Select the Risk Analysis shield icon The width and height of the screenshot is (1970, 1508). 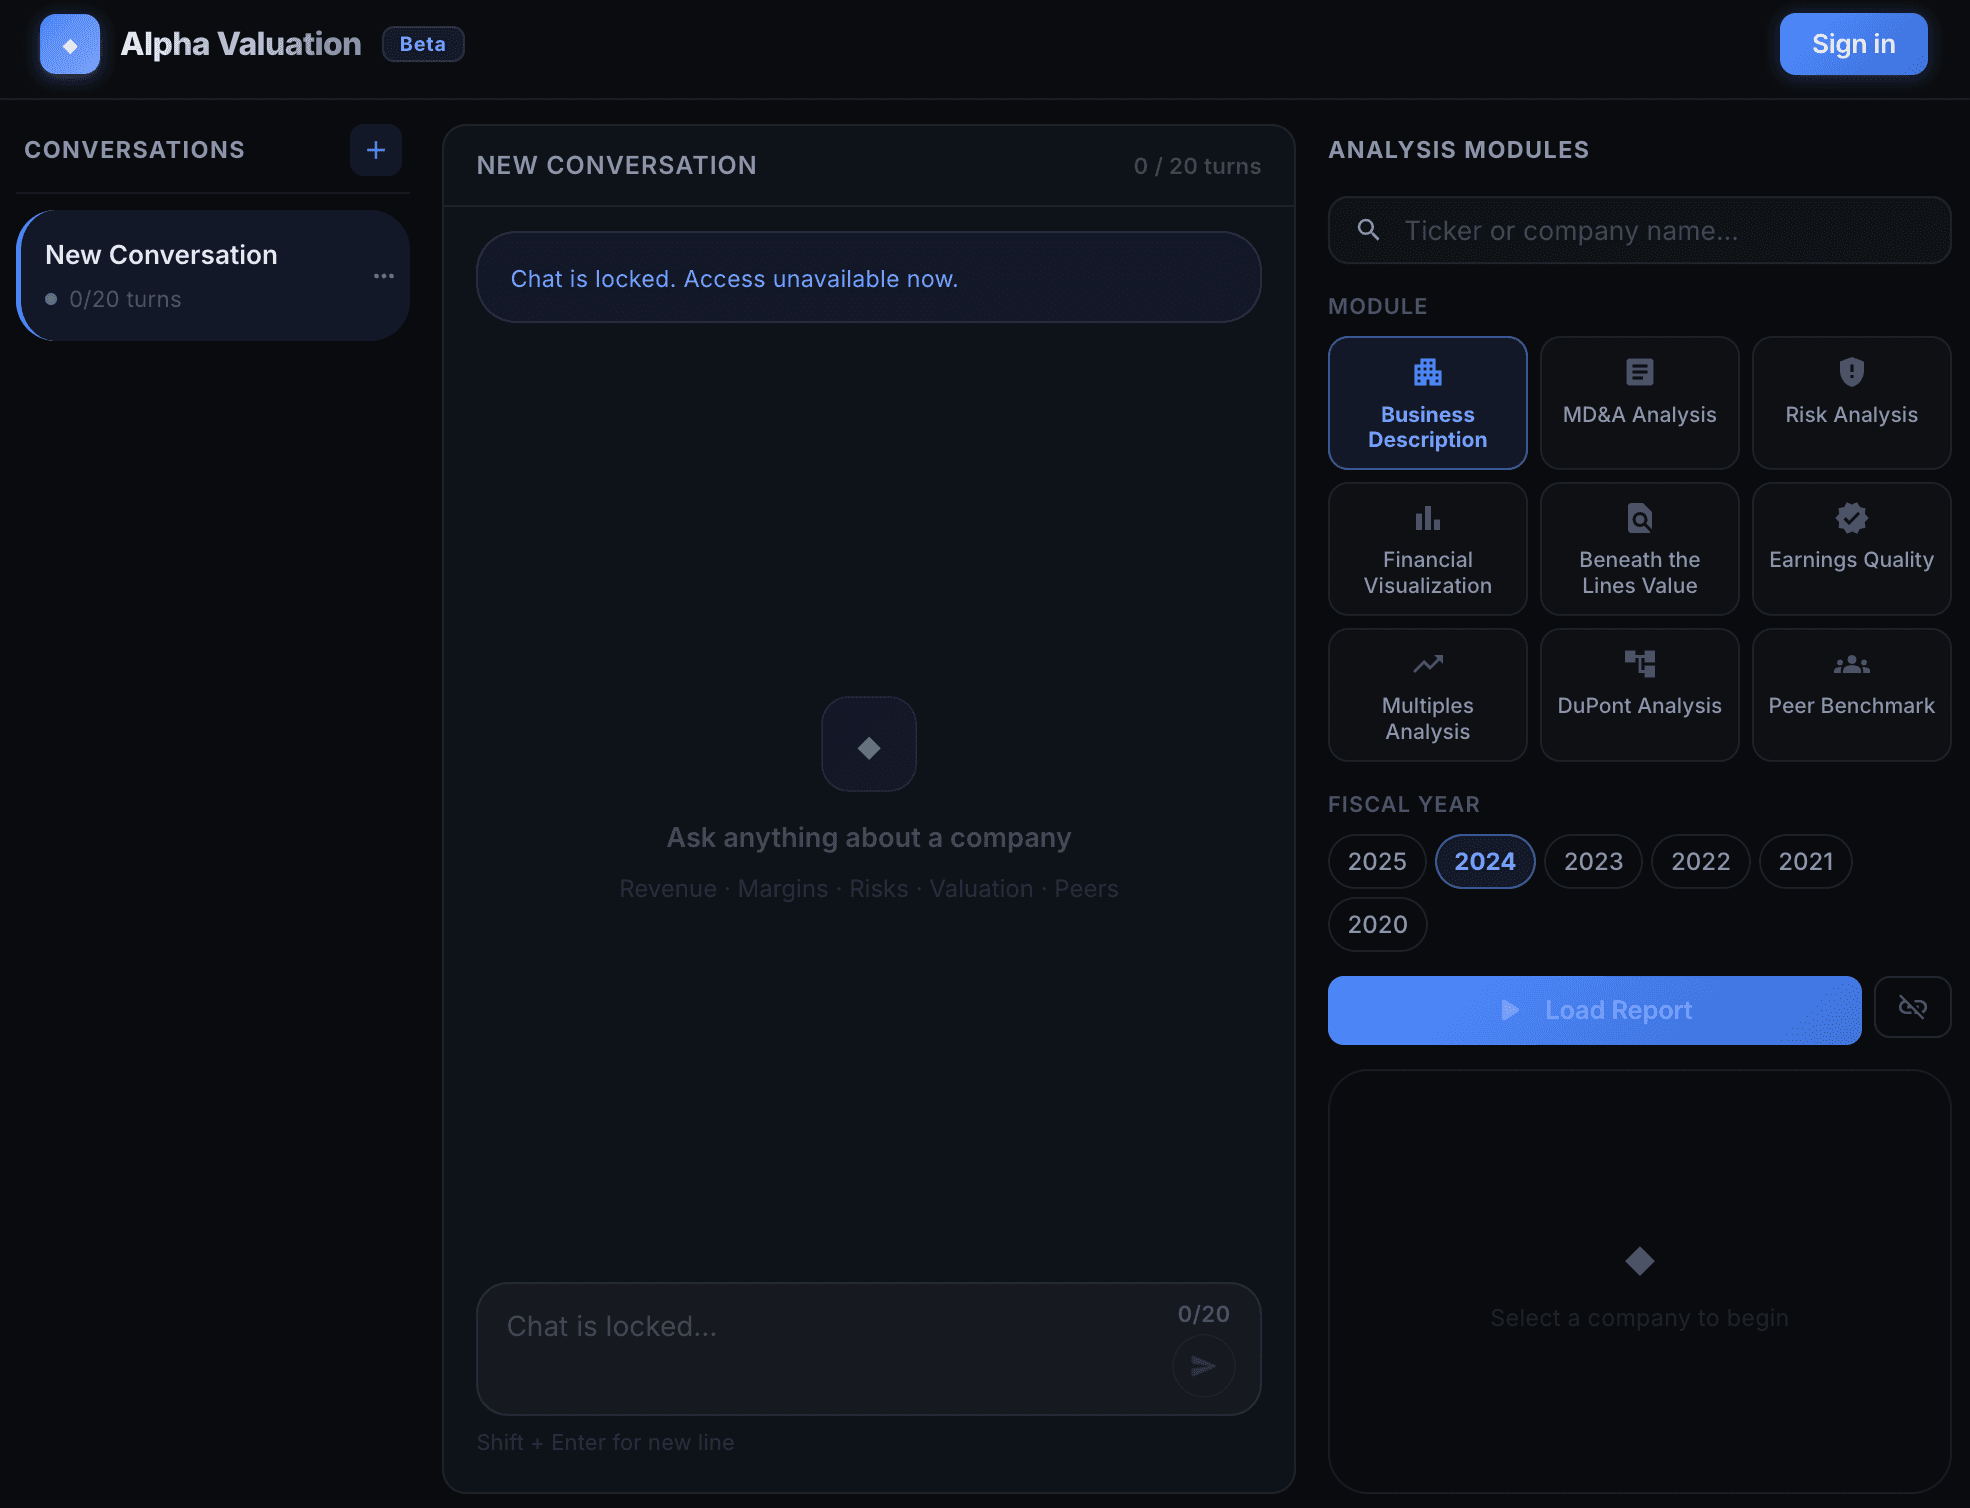tap(1851, 373)
